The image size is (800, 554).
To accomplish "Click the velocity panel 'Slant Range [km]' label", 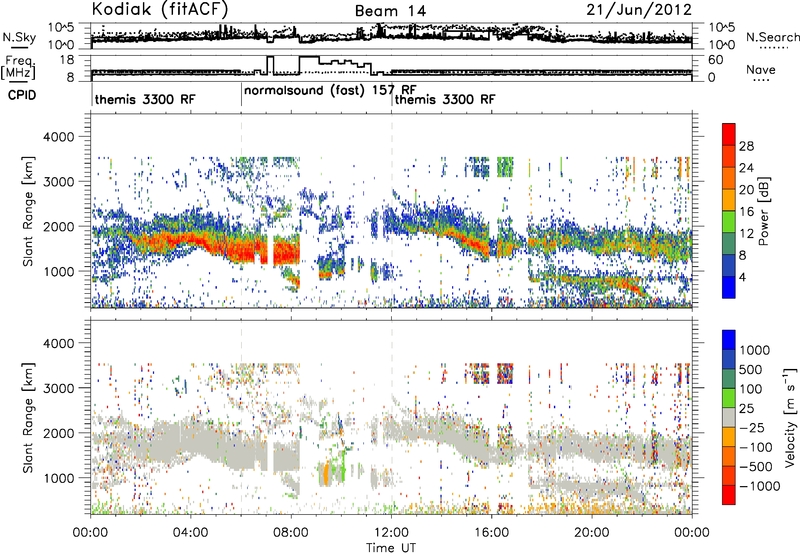I will point(28,417).
